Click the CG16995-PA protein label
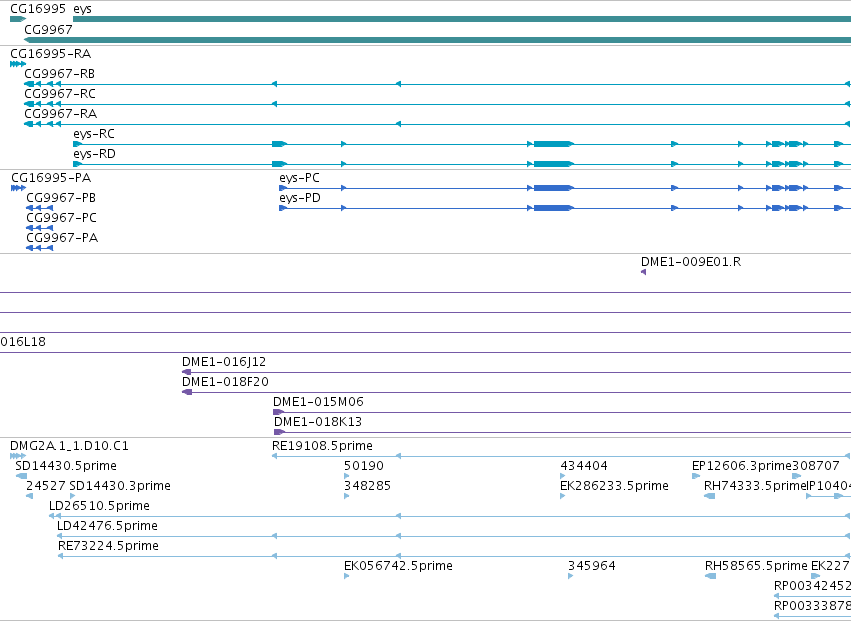The width and height of the screenshot is (851, 621). coord(51,178)
